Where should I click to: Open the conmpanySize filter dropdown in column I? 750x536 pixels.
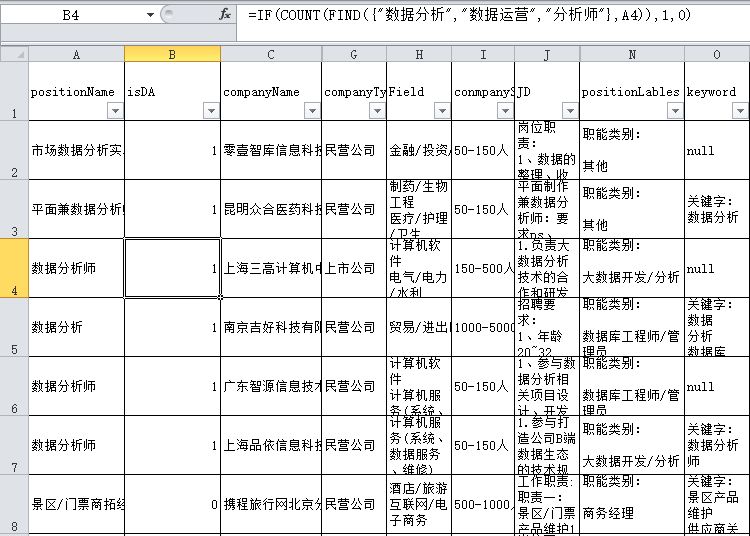click(x=505, y=111)
